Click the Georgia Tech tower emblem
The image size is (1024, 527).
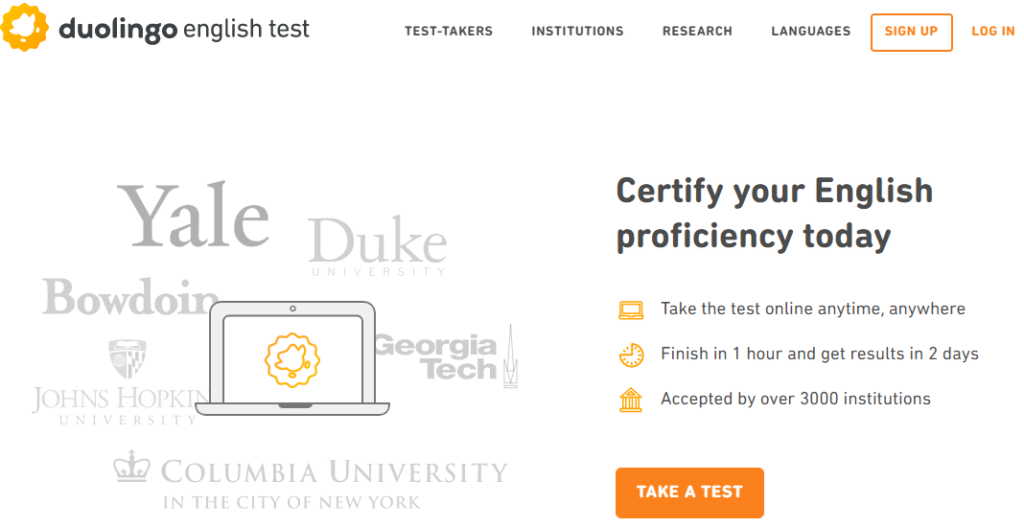(509, 357)
